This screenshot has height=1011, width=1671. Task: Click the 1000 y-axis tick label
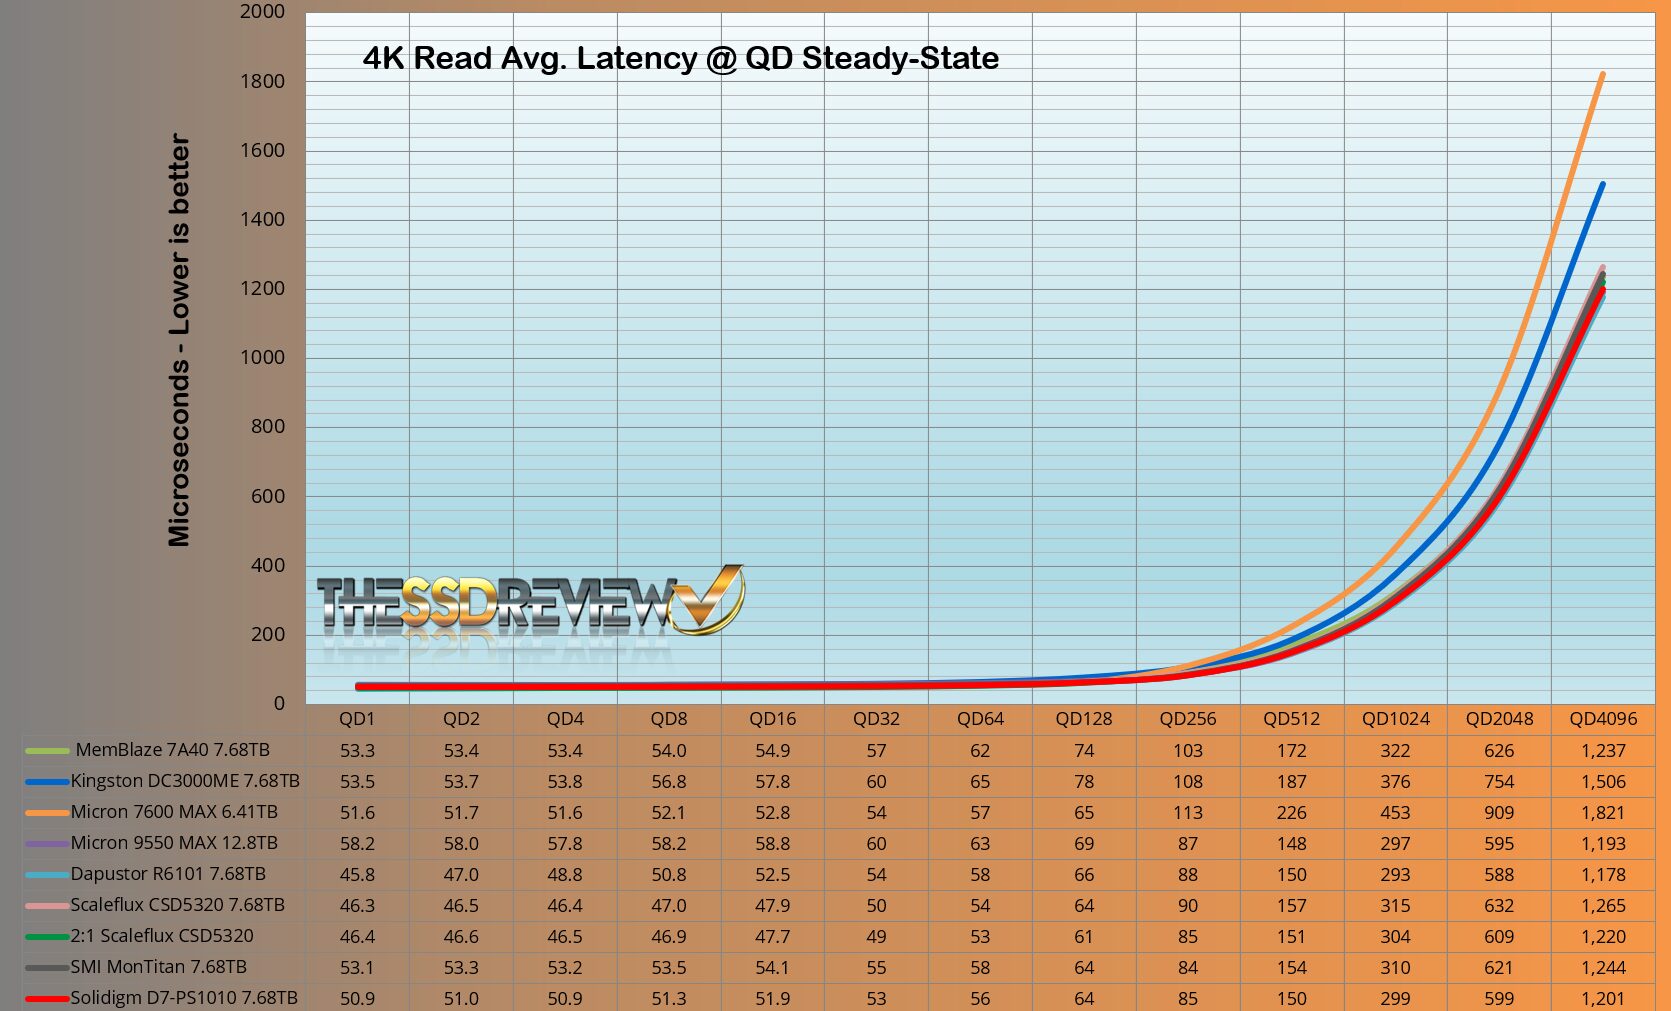coord(262,358)
